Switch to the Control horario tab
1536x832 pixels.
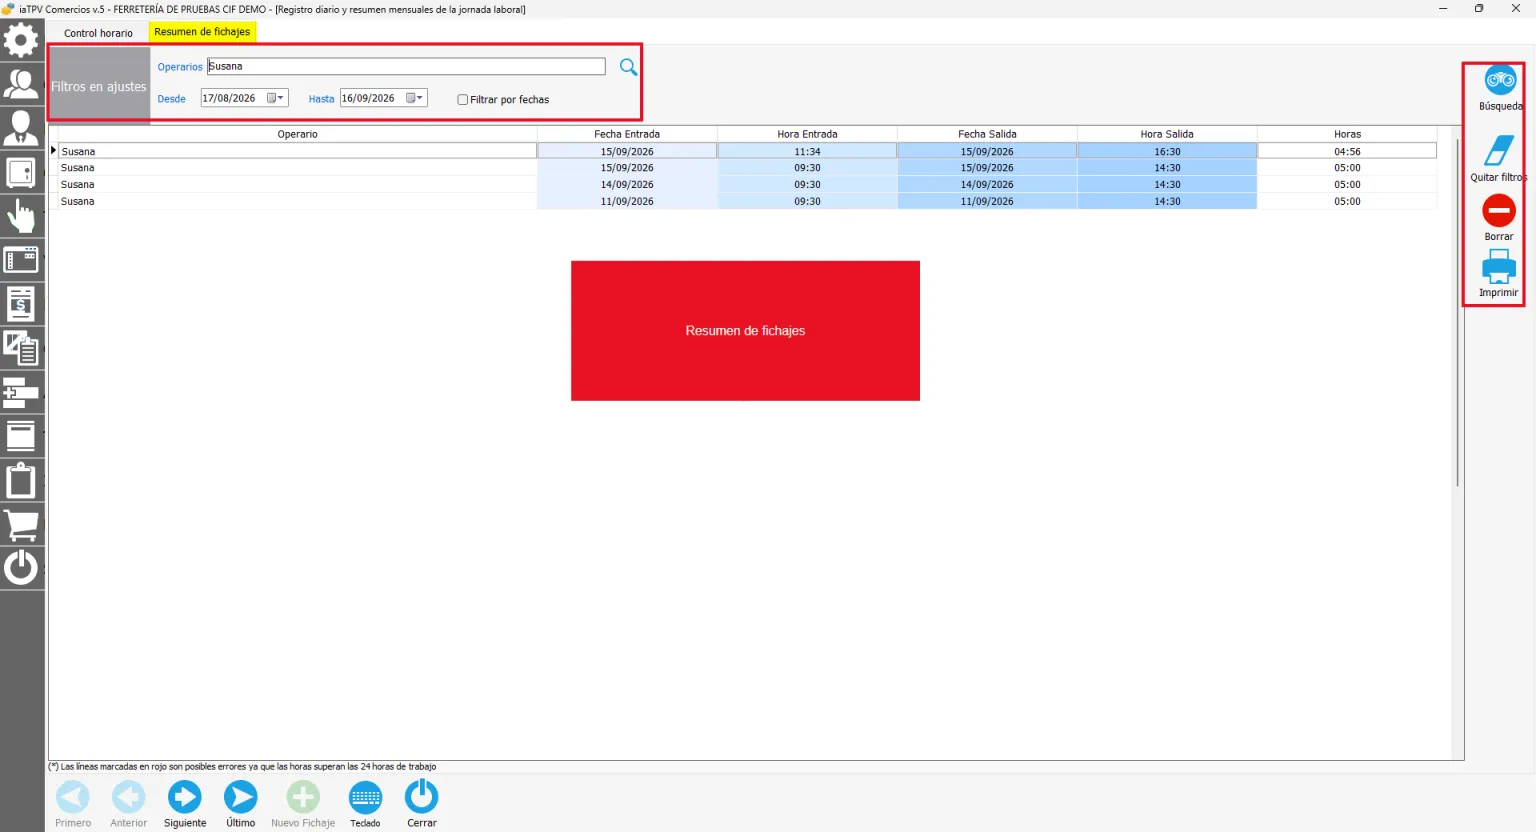pos(98,33)
